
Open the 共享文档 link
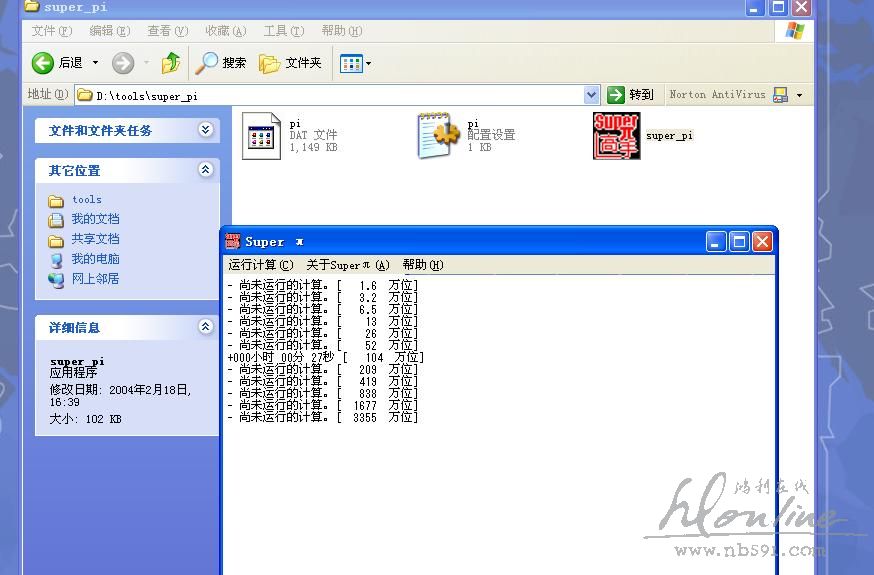(x=95, y=239)
